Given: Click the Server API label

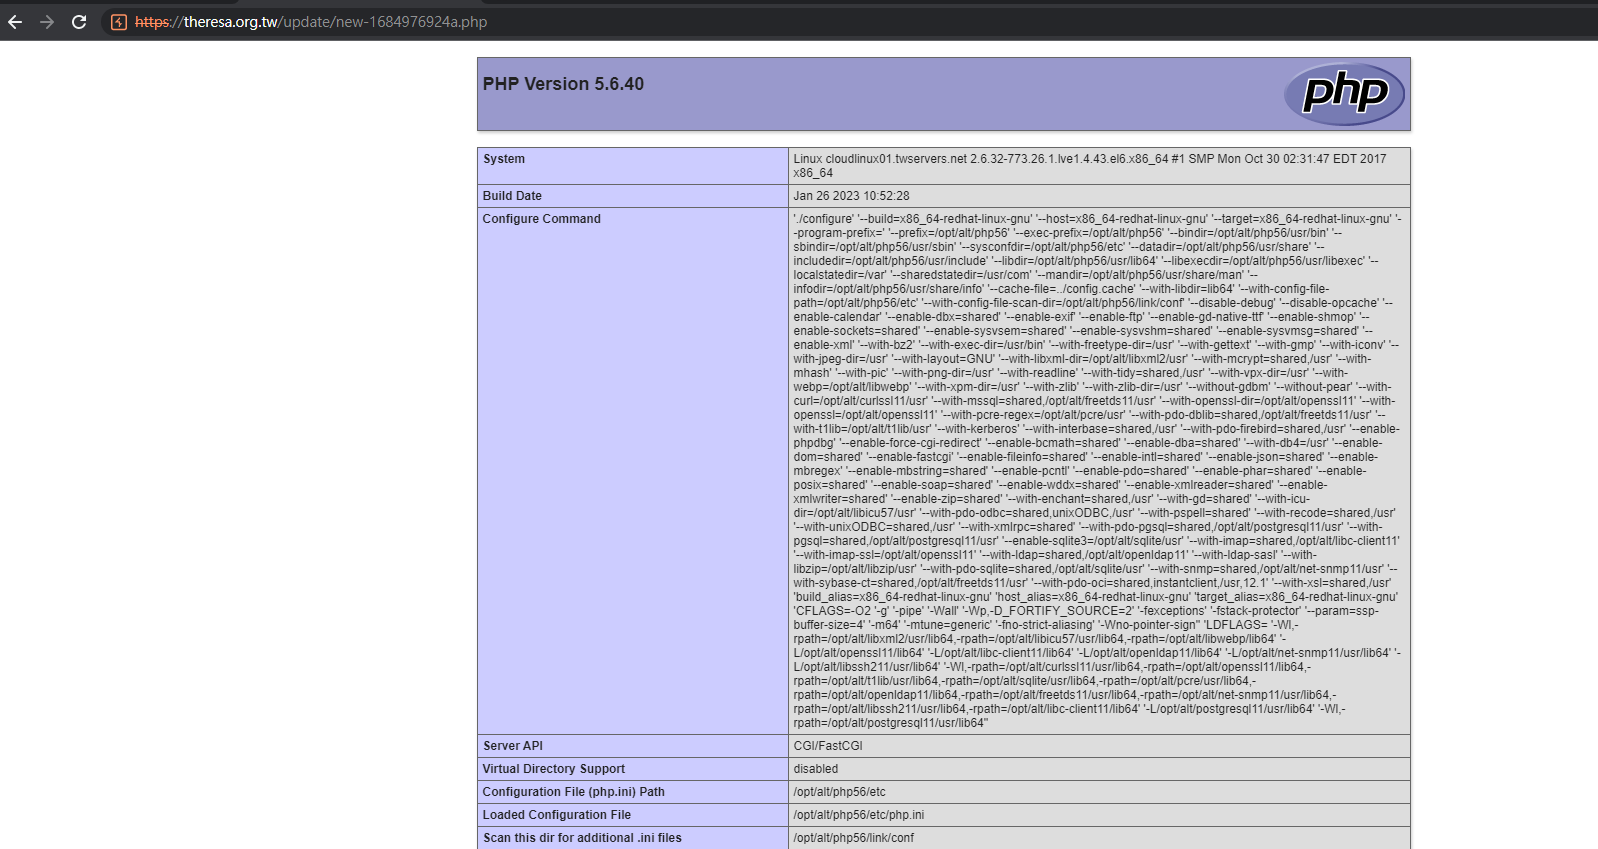Looking at the screenshot, I should [x=513, y=746].
